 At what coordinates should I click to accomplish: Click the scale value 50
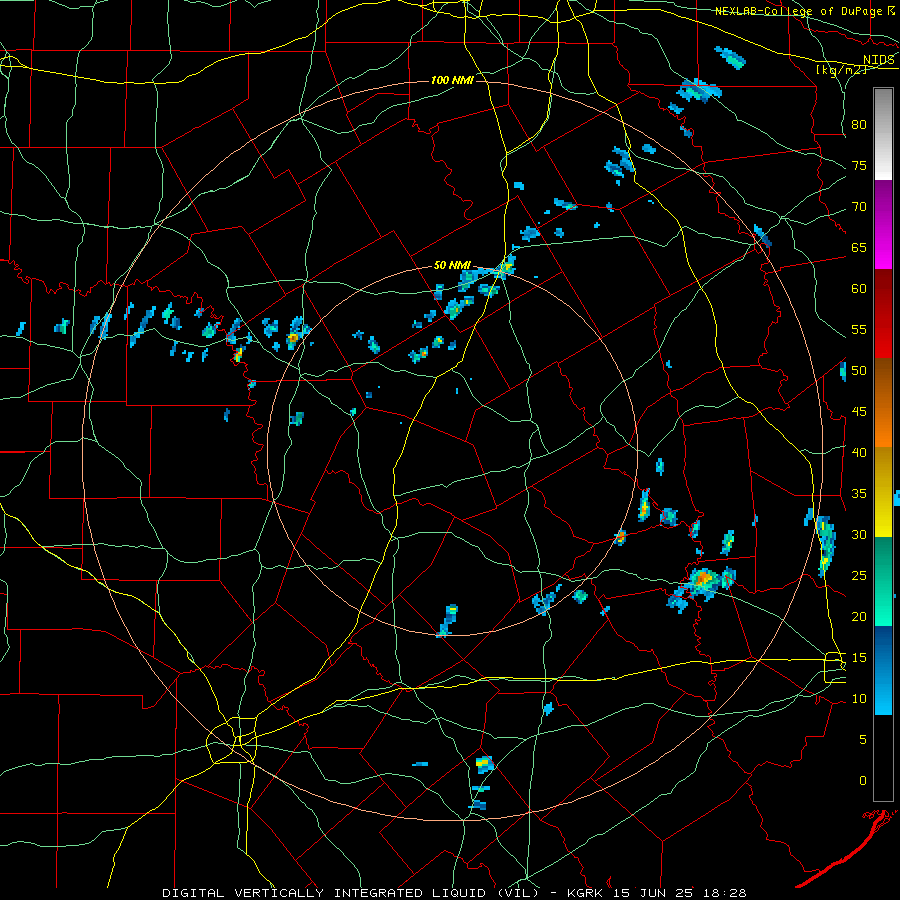[x=859, y=371]
